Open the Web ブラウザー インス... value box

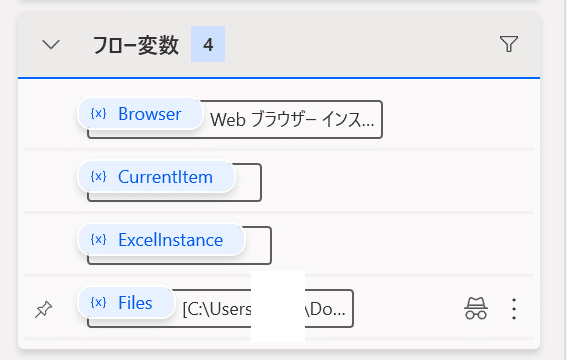292,120
